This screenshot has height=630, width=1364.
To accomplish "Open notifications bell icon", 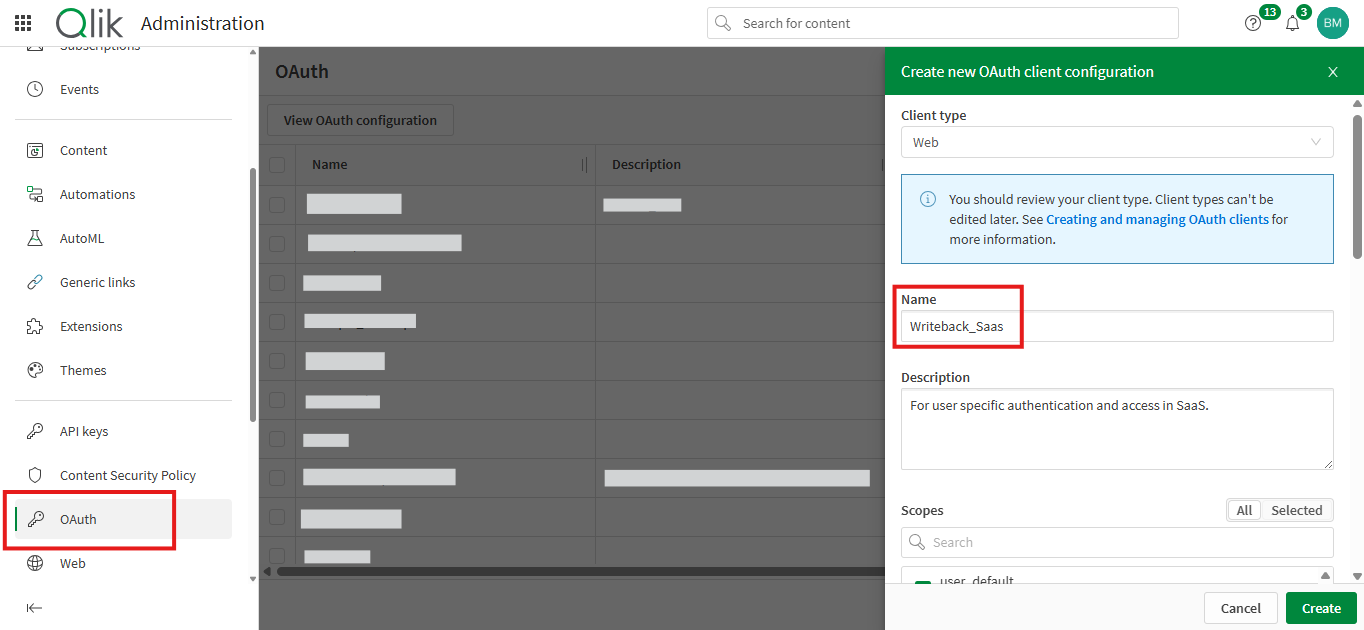I will tap(1292, 23).
